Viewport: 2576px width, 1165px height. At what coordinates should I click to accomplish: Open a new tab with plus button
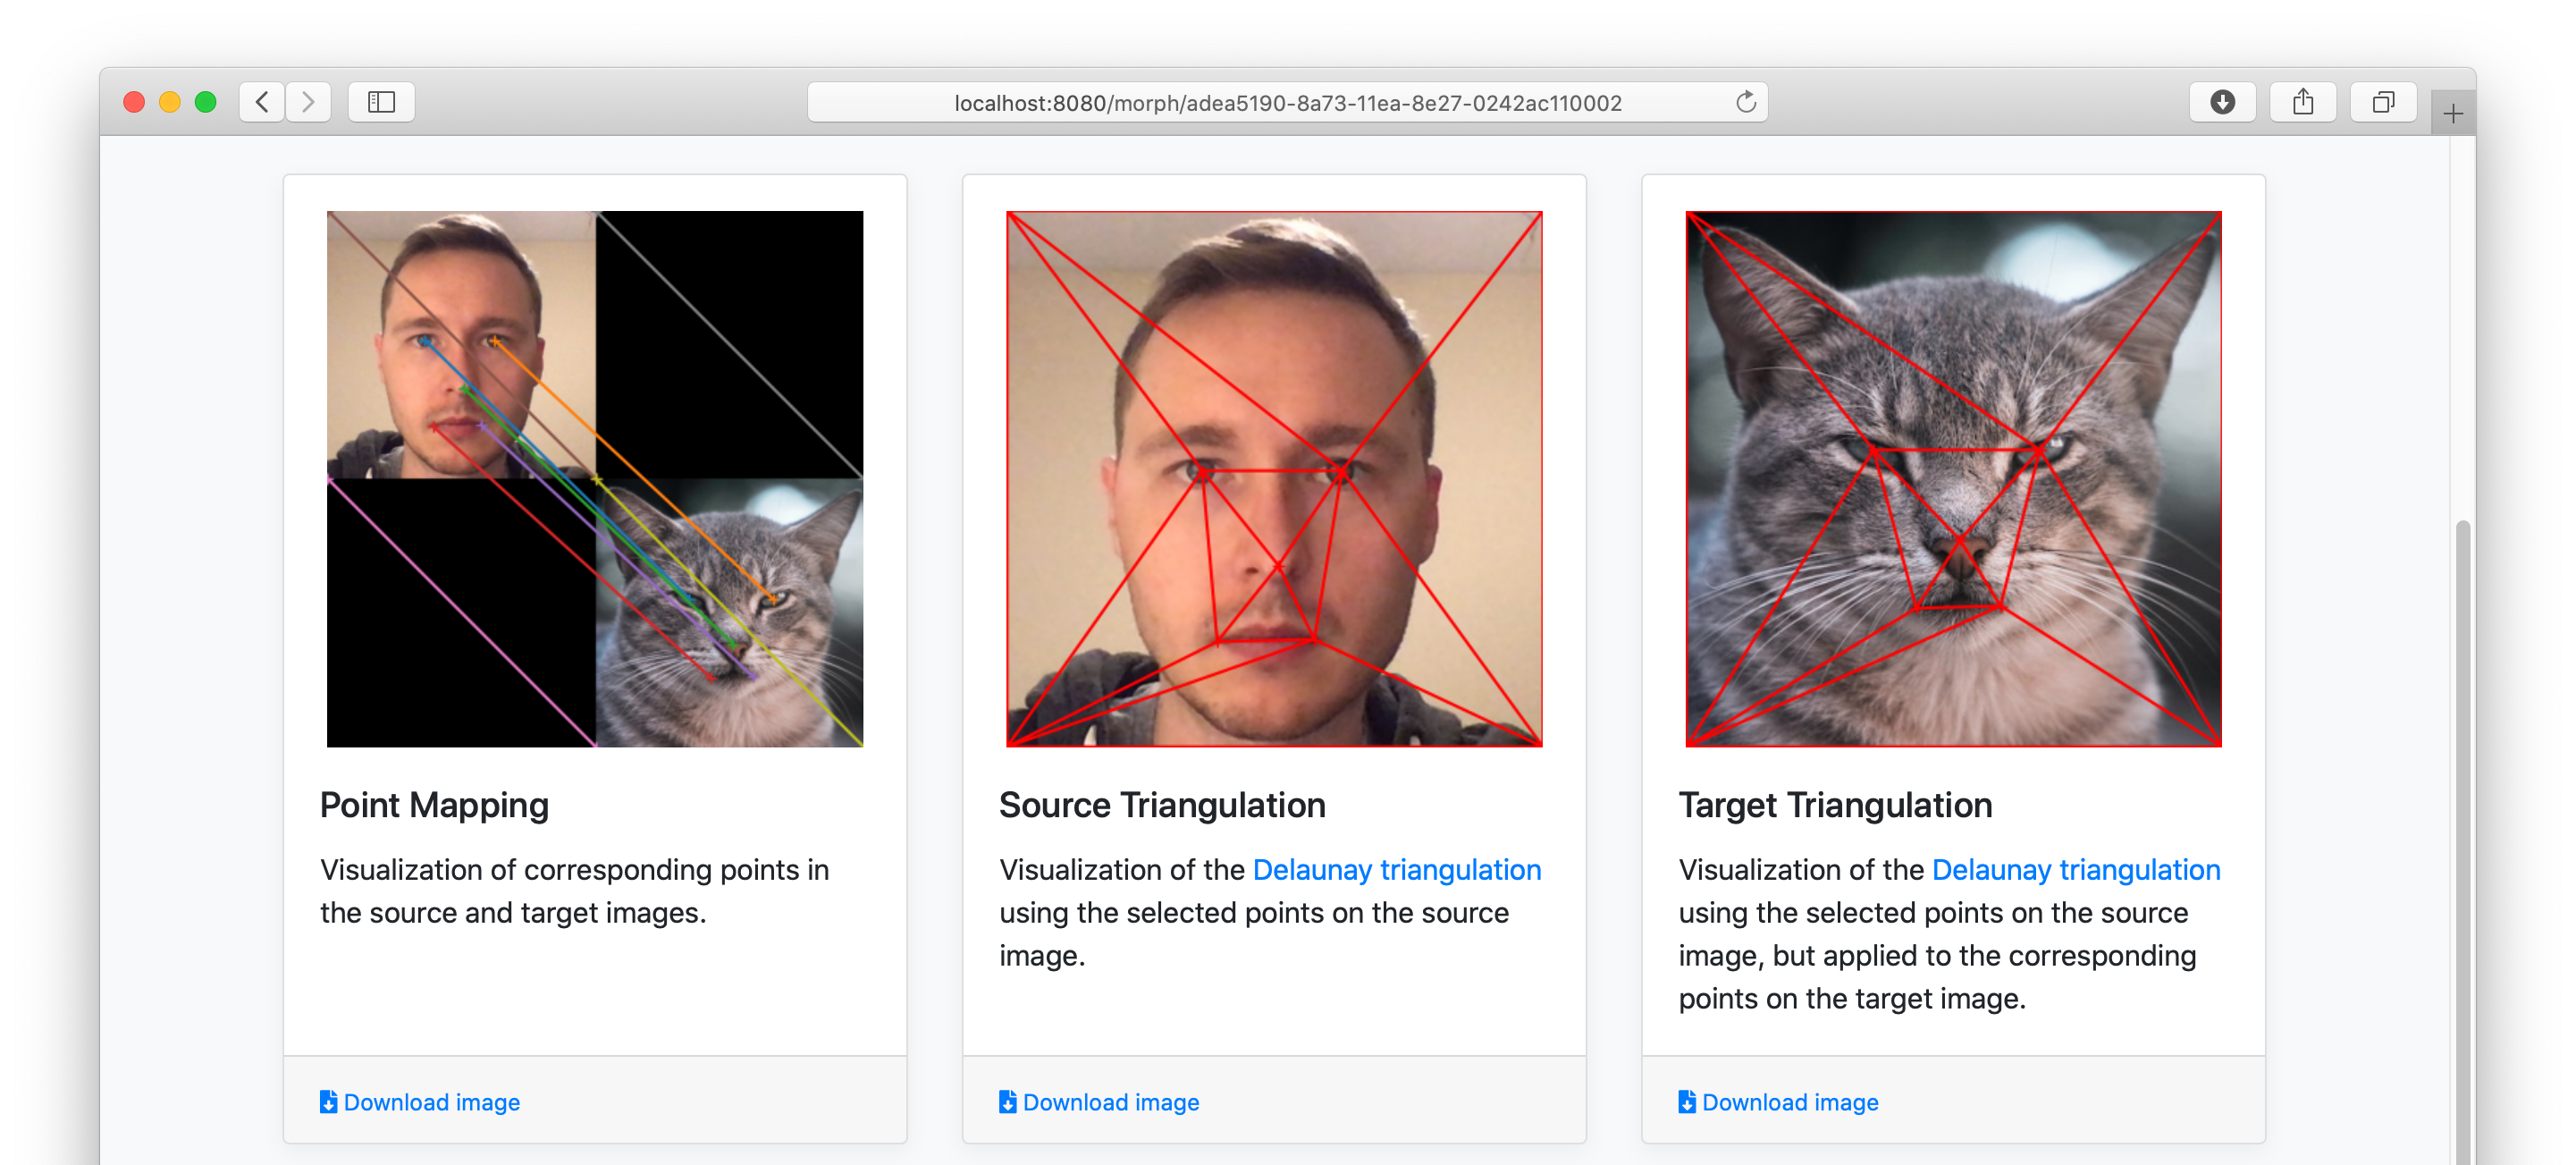point(2452,114)
